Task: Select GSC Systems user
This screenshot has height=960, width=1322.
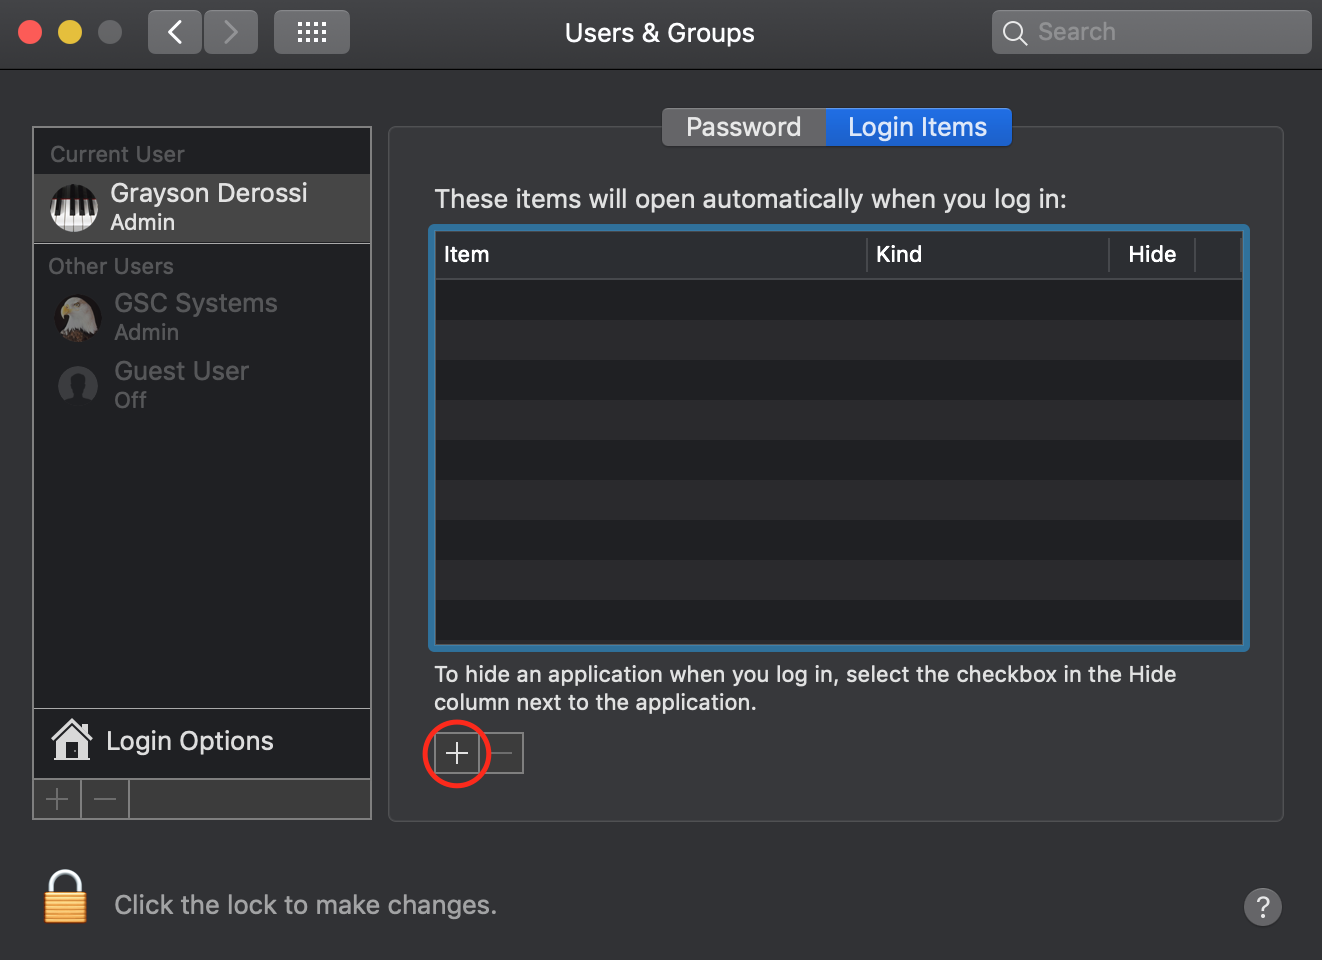Action: [x=202, y=318]
